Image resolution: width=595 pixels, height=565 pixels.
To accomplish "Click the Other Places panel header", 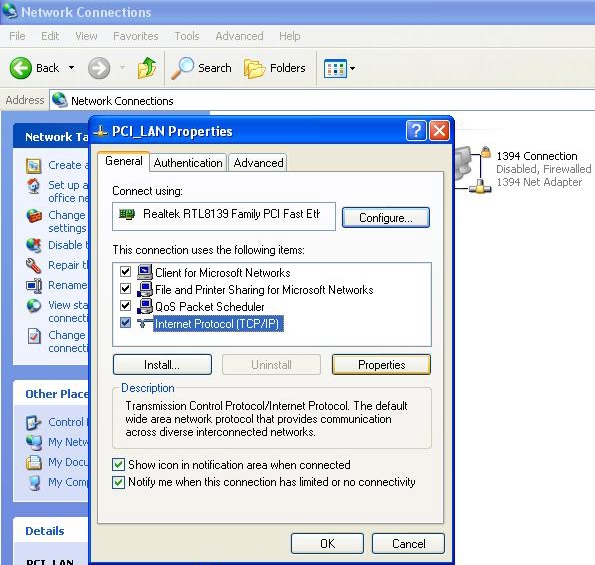I will 51,393.
